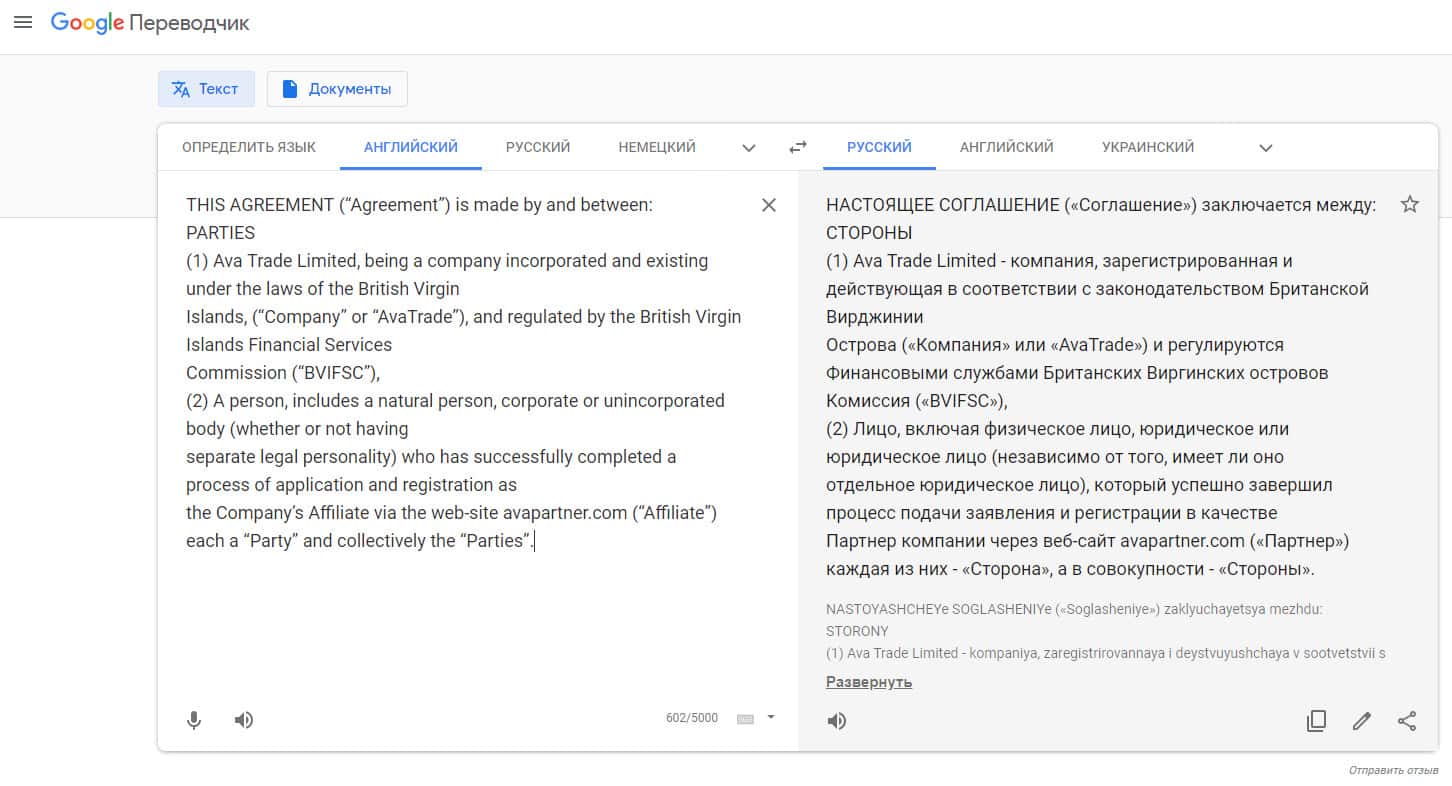1452x786 pixels.
Task: Copy the translation to clipboard
Action: (1316, 721)
